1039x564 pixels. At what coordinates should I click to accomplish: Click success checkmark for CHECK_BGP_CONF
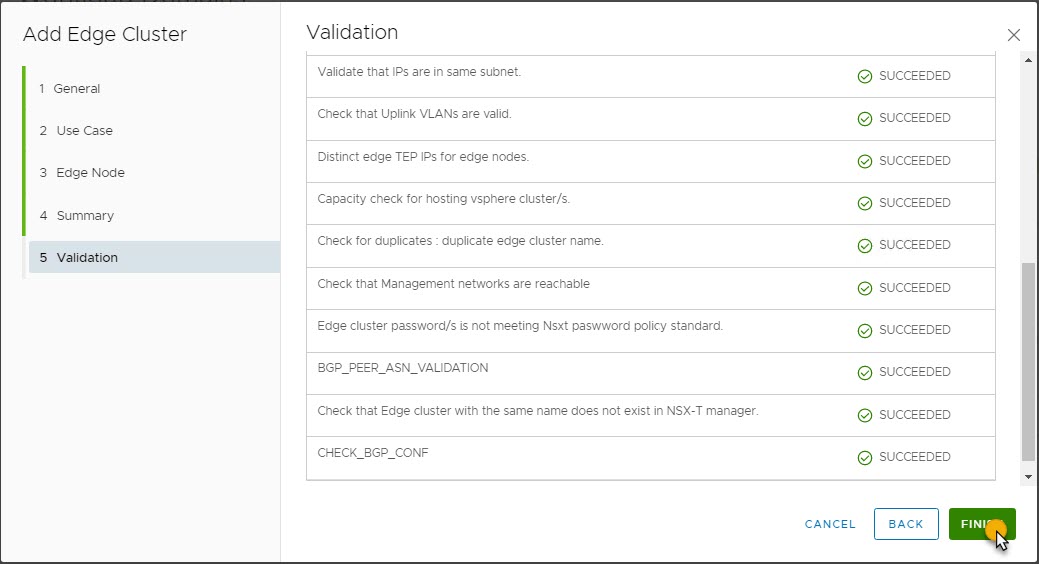(865, 457)
